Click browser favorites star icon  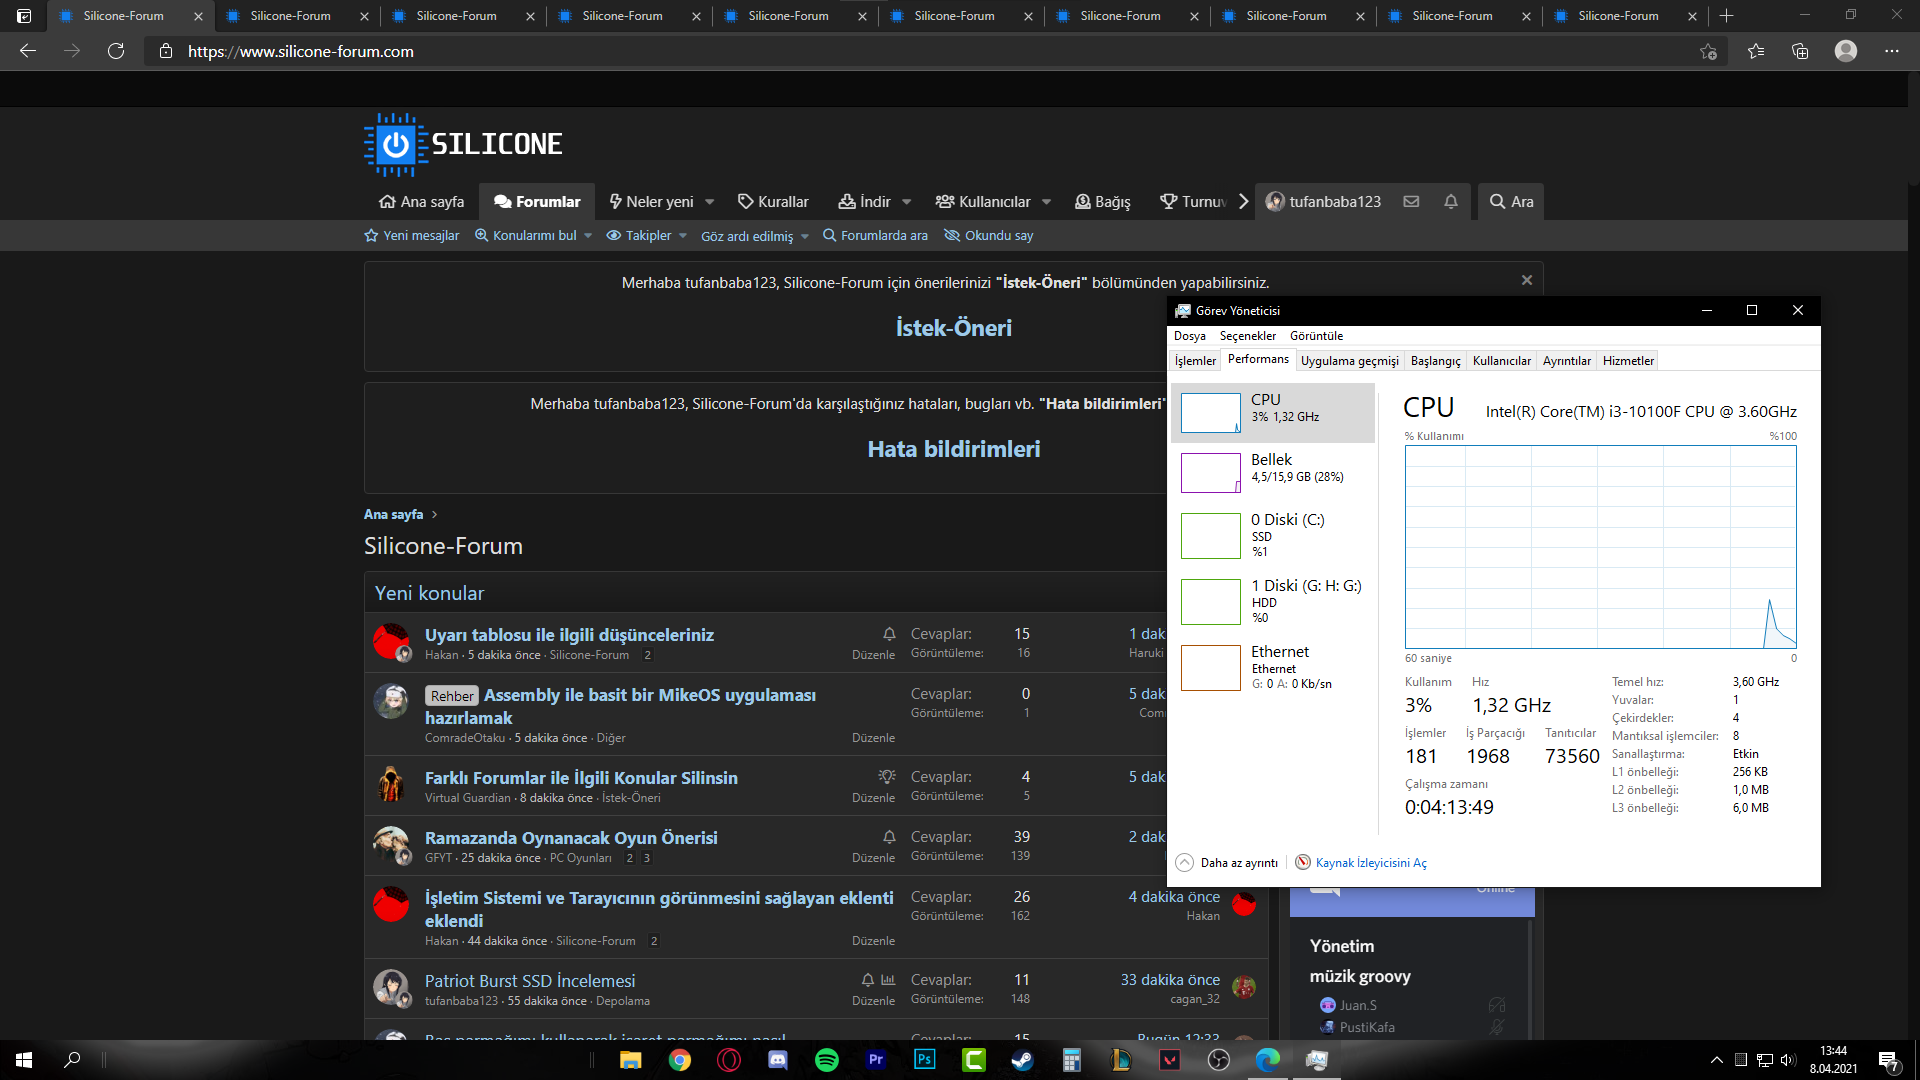[1756, 51]
